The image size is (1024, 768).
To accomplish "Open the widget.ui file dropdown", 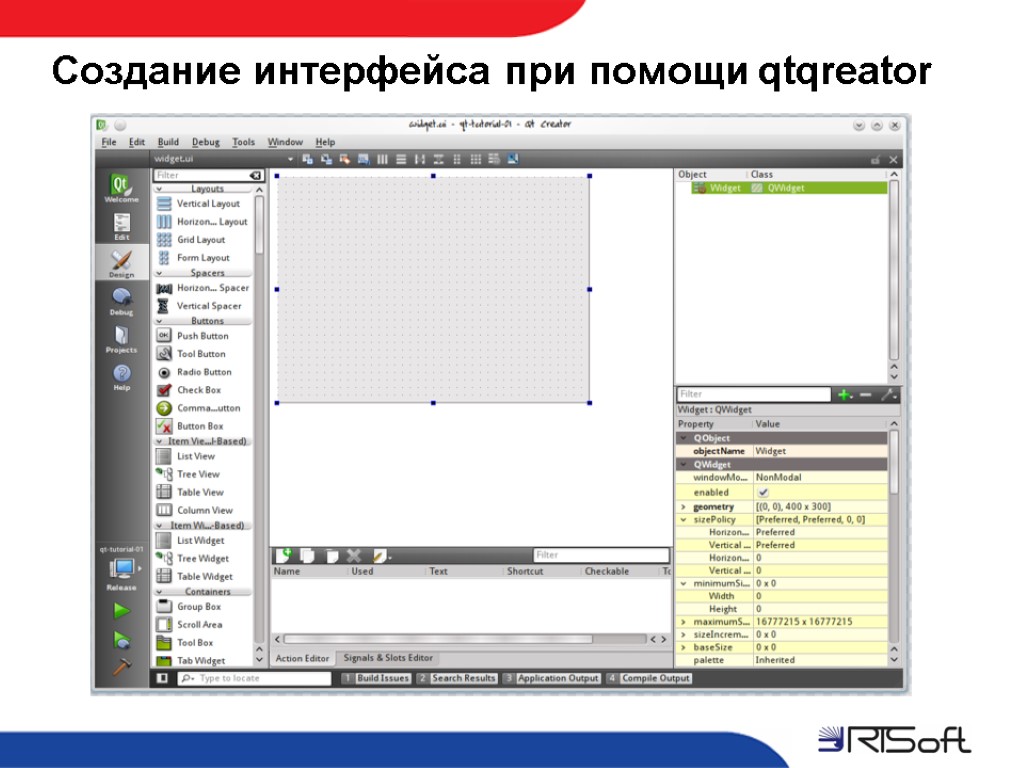I will [x=290, y=159].
